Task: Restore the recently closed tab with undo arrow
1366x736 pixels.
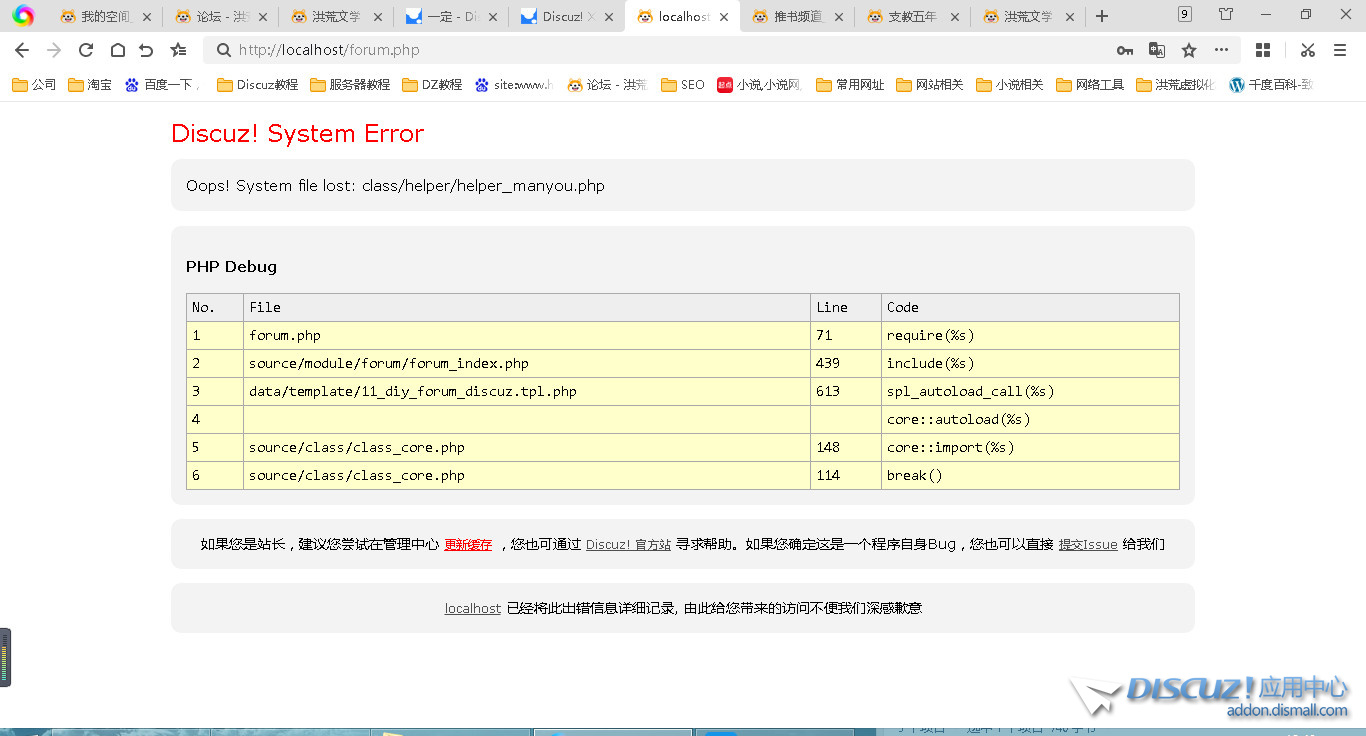Action: (x=146, y=50)
